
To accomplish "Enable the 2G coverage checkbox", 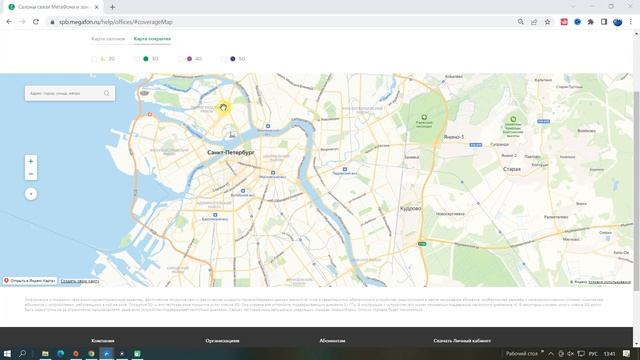I will [94, 59].
